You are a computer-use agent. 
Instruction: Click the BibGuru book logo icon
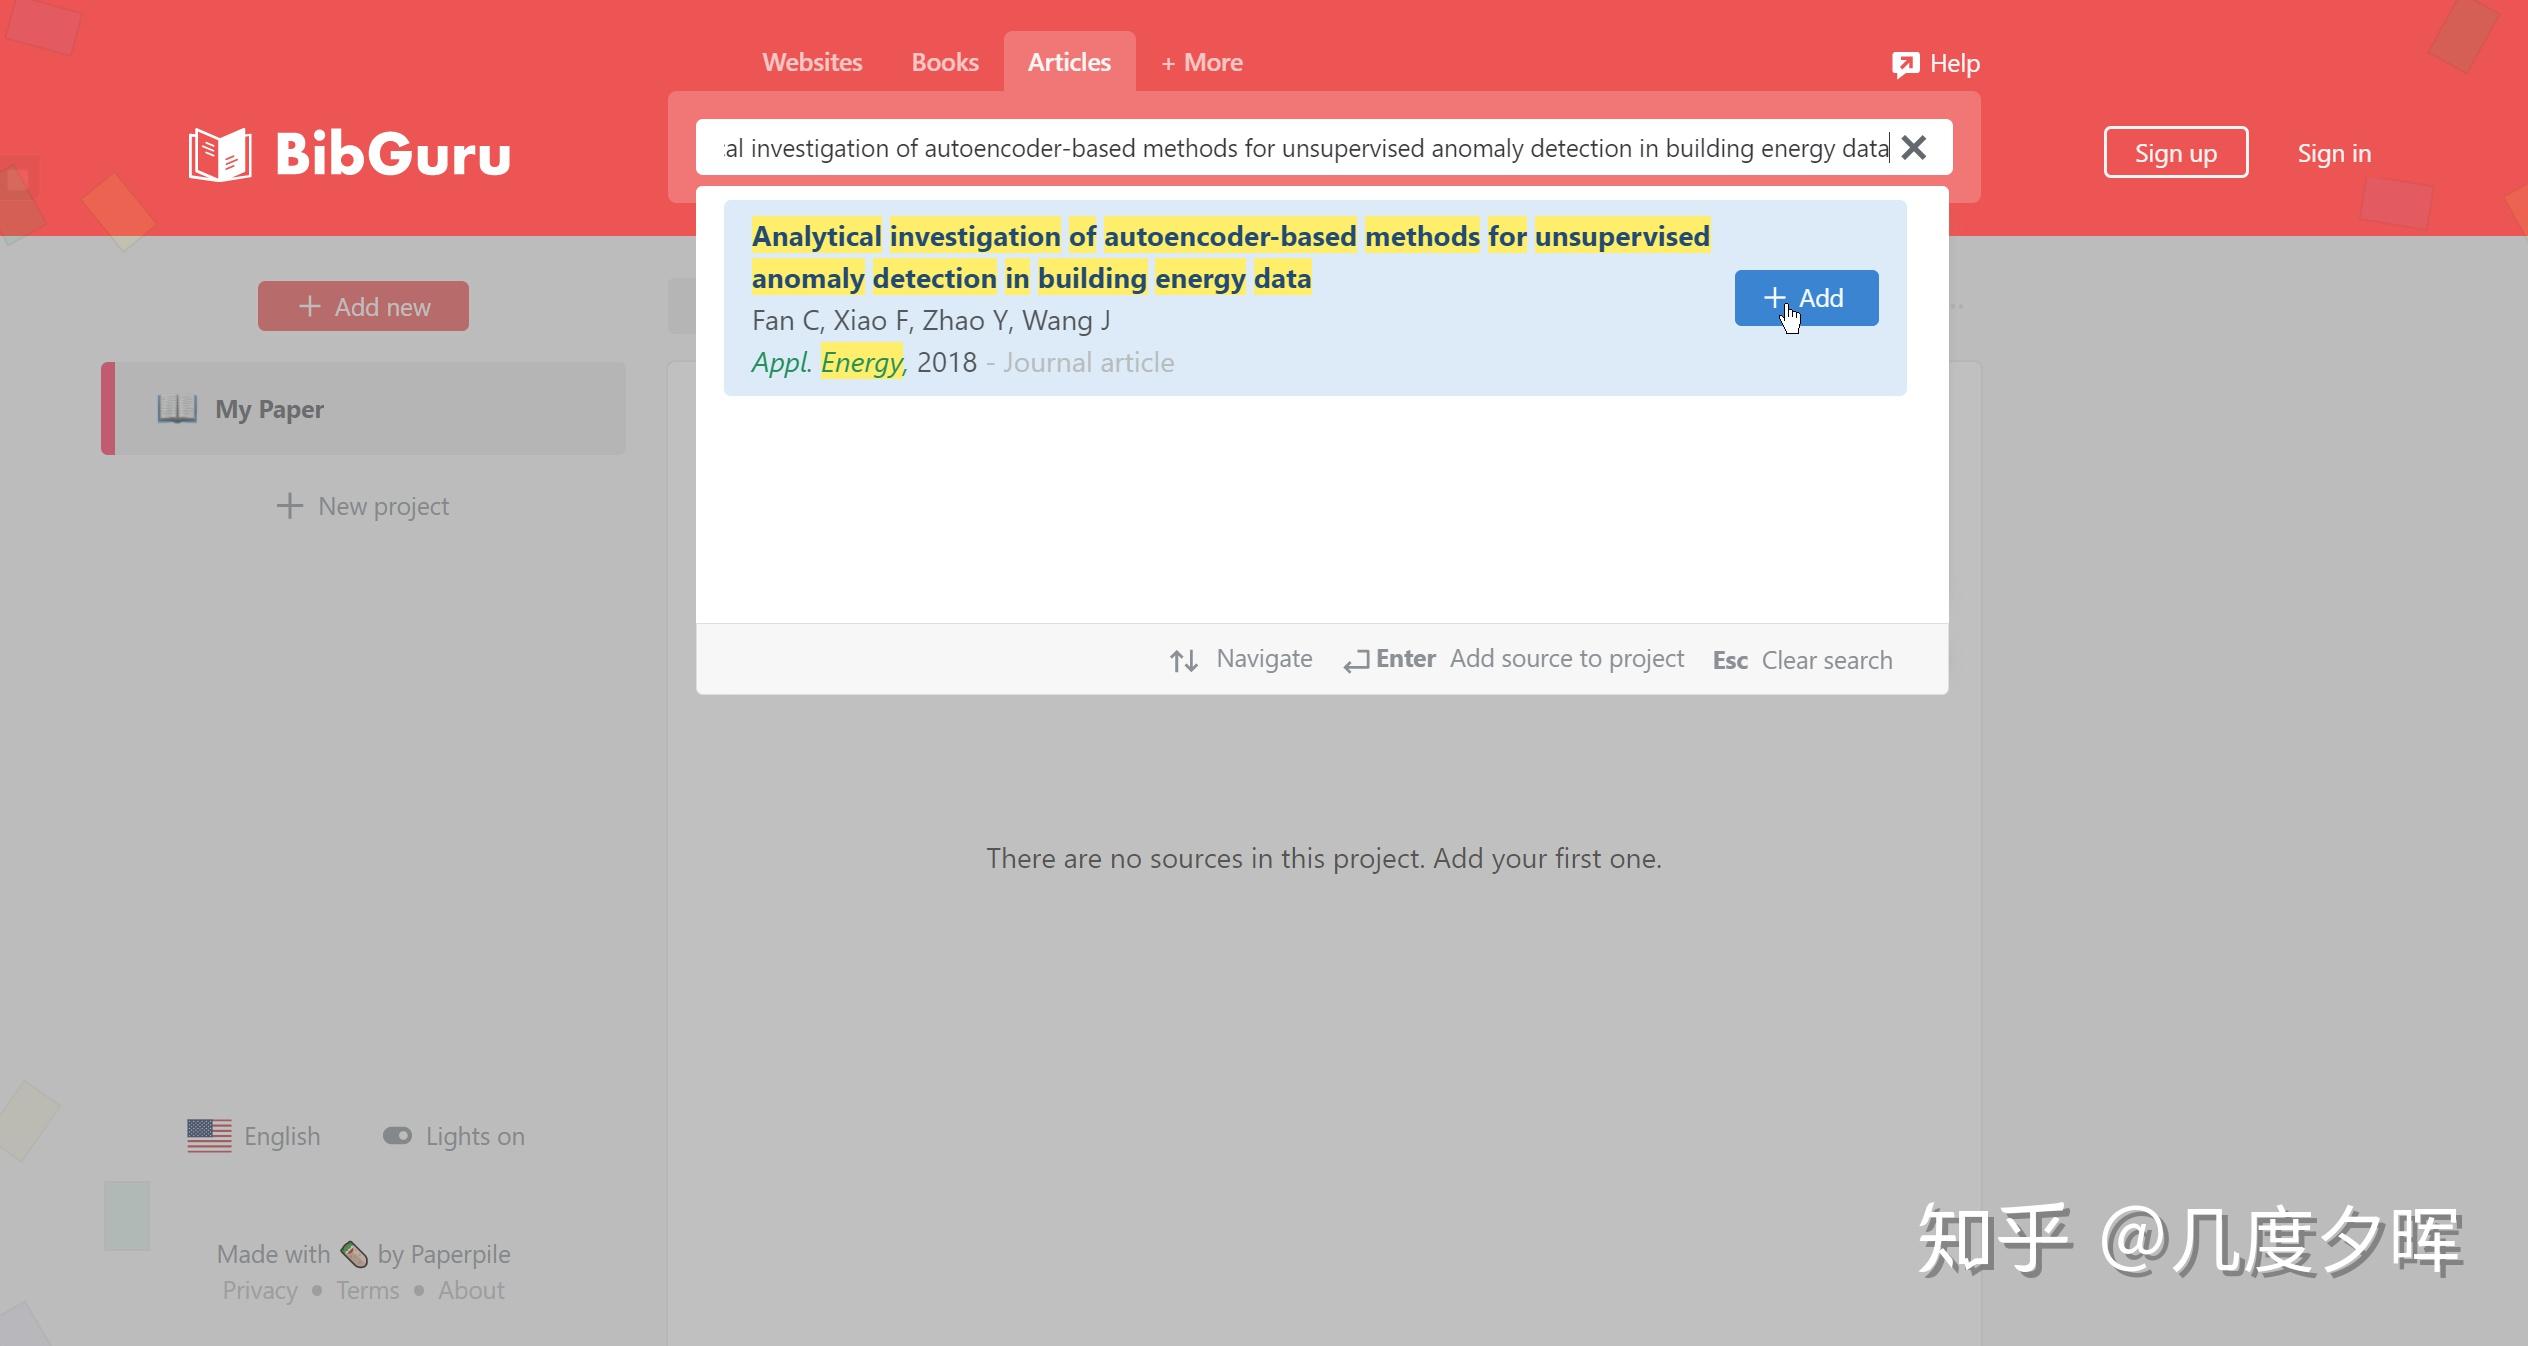[x=220, y=154]
